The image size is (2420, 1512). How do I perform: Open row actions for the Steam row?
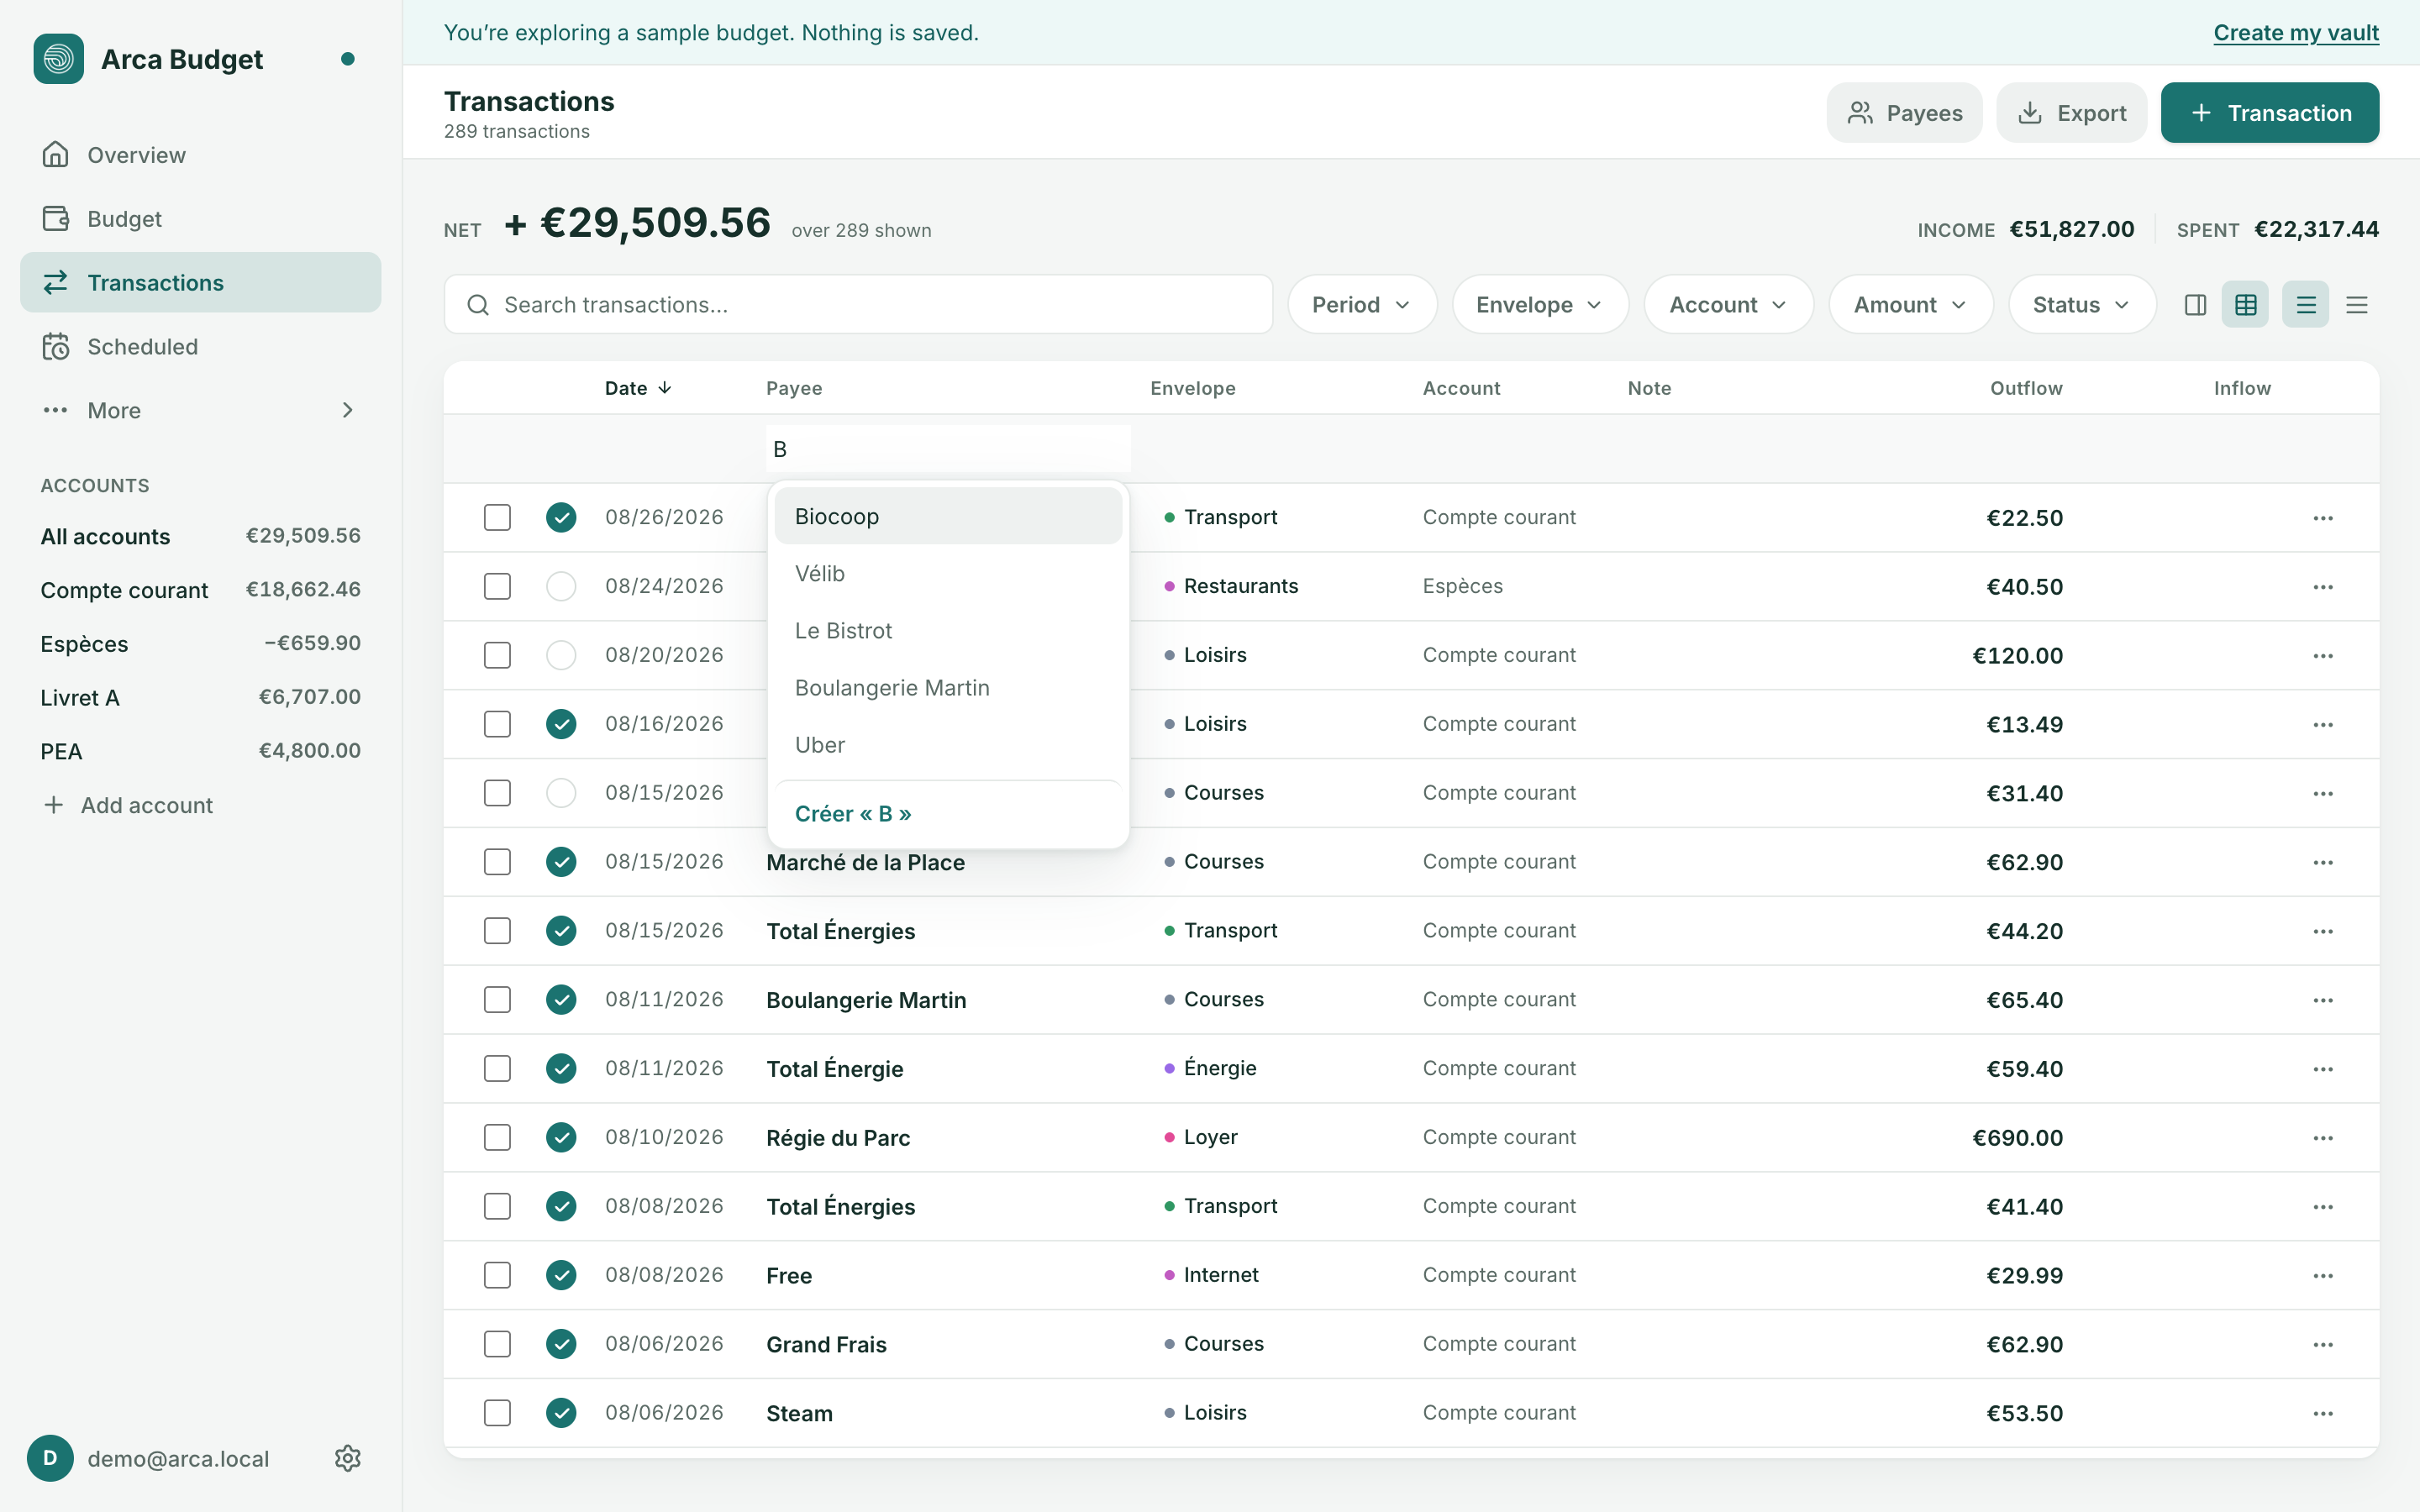[2323, 1414]
